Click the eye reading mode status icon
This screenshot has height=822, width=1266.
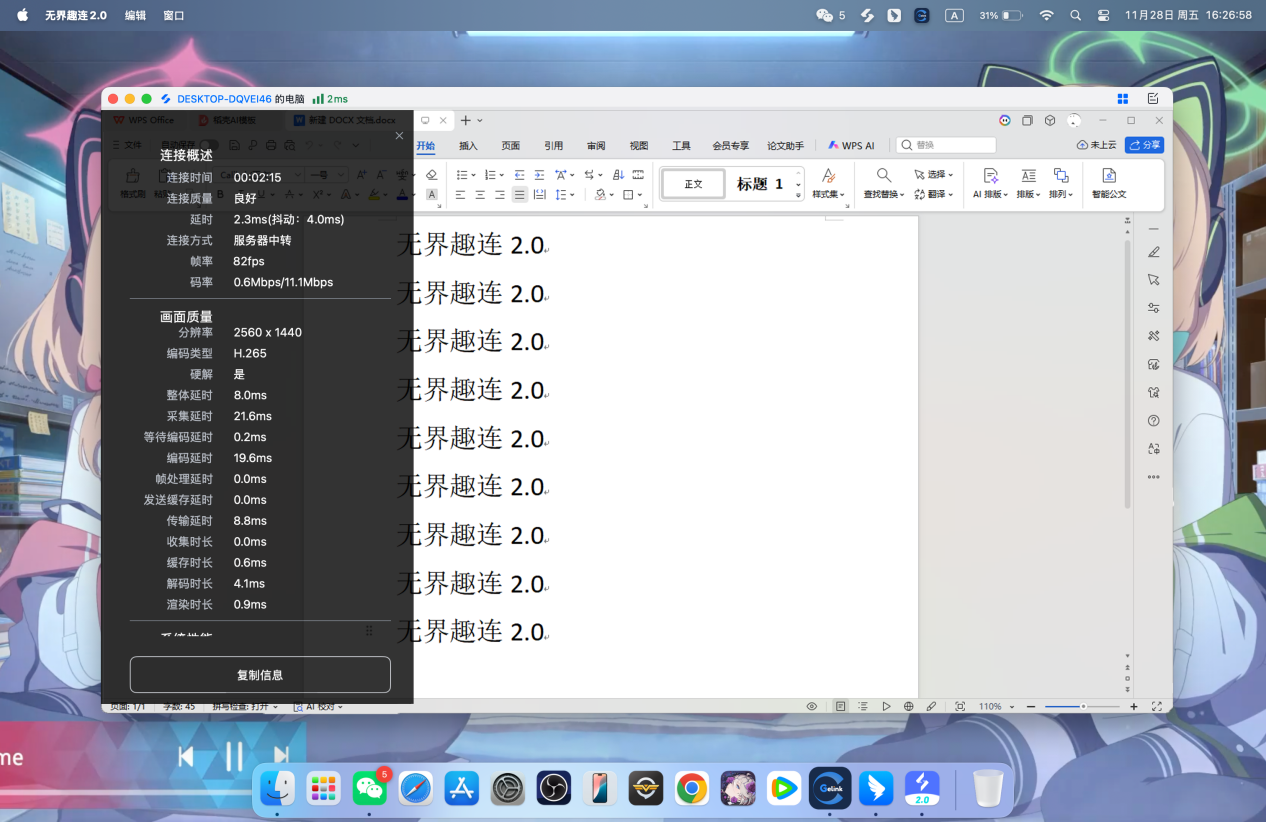(x=812, y=706)
